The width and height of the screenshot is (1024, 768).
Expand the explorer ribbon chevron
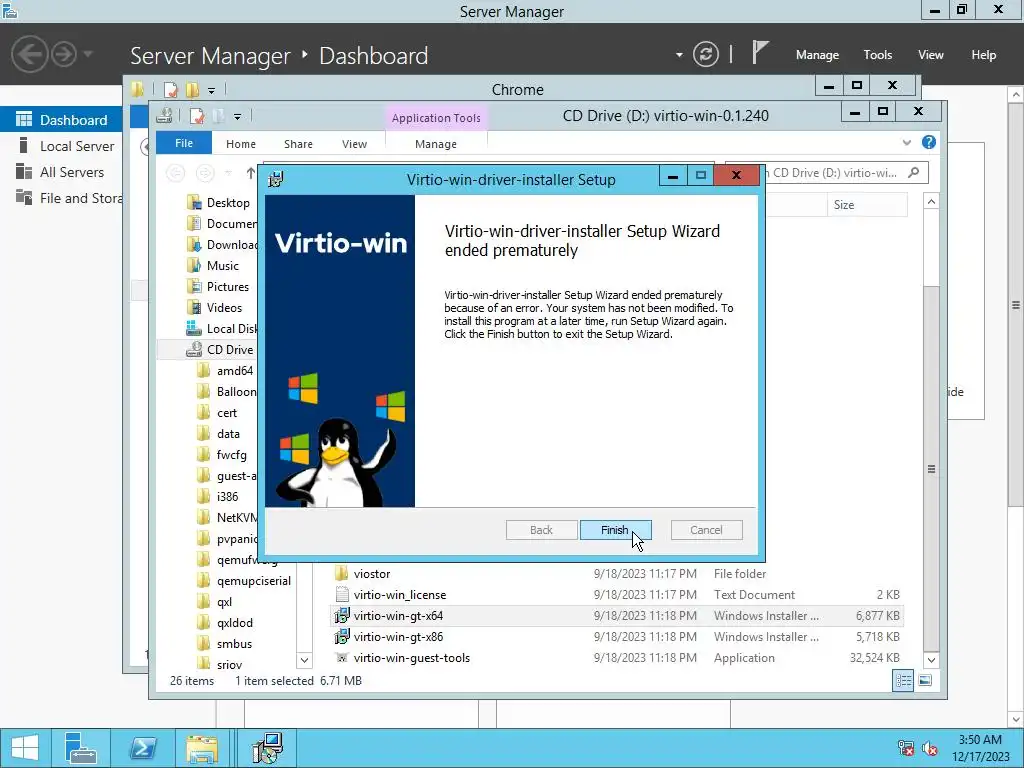point(906,142)
